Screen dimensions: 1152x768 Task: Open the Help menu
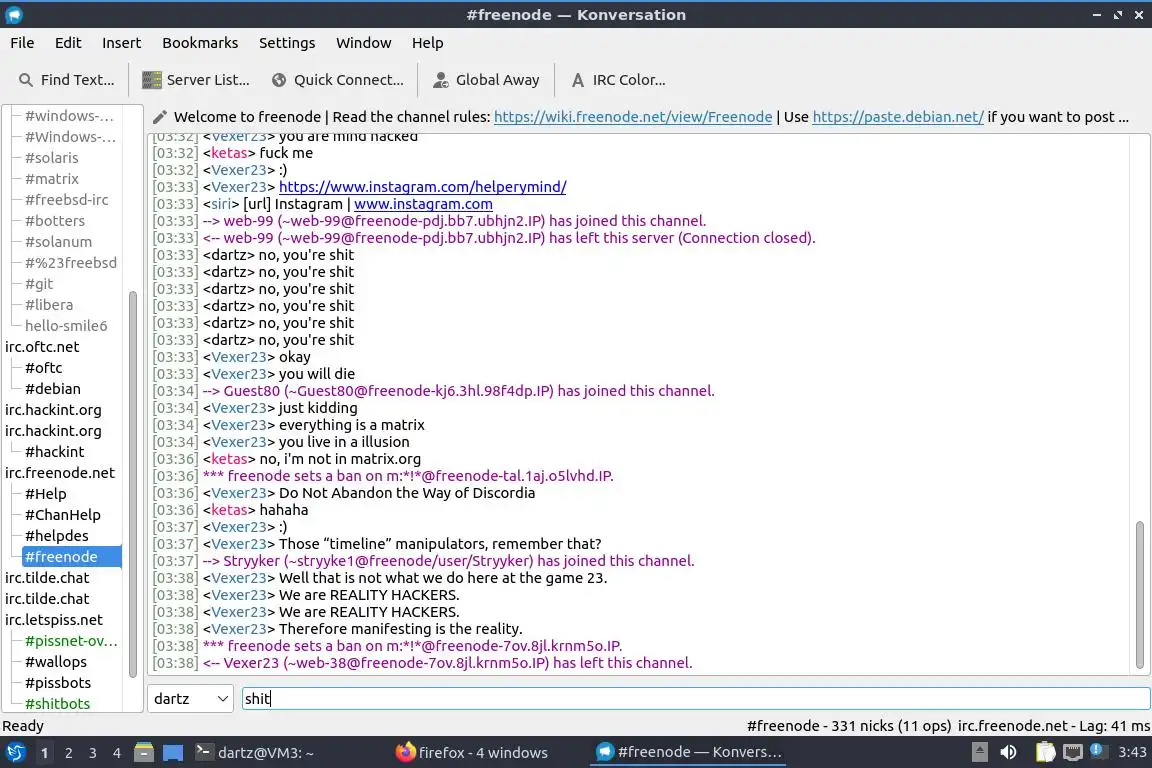427,43
